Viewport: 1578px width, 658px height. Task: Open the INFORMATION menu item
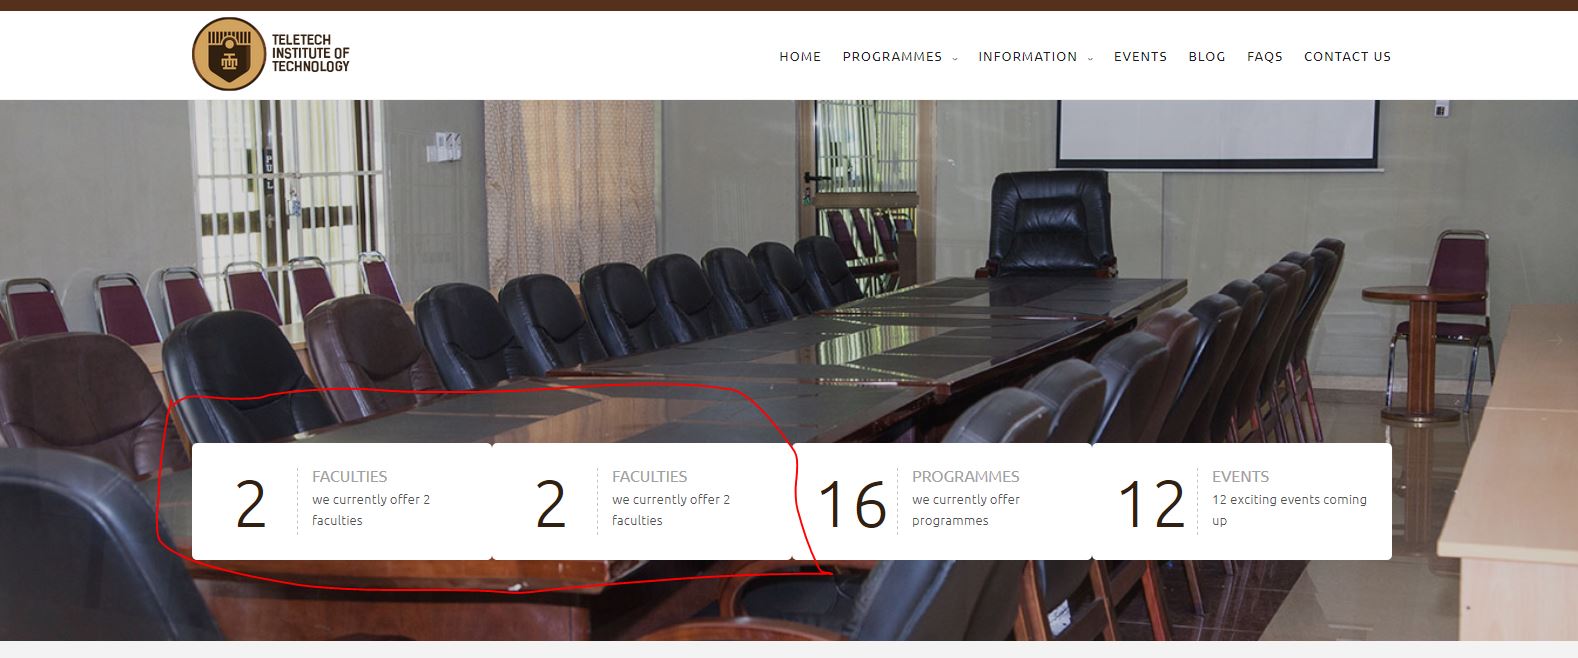click(x=1028, y=57)
